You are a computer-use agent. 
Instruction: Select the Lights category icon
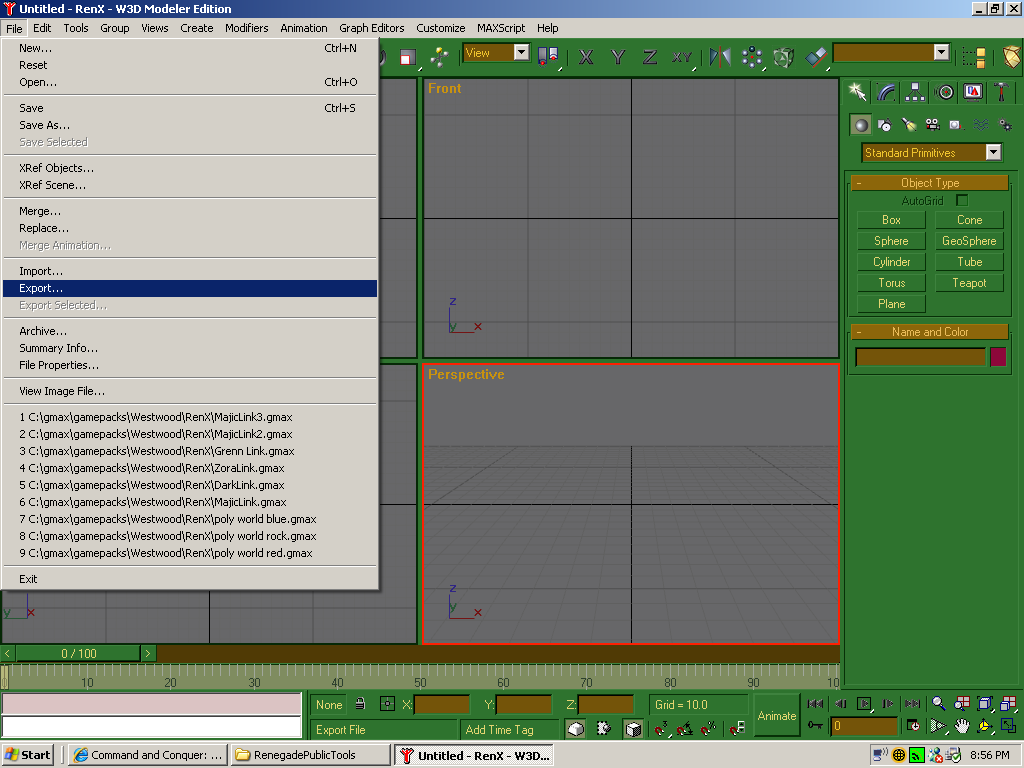(908, 125)
